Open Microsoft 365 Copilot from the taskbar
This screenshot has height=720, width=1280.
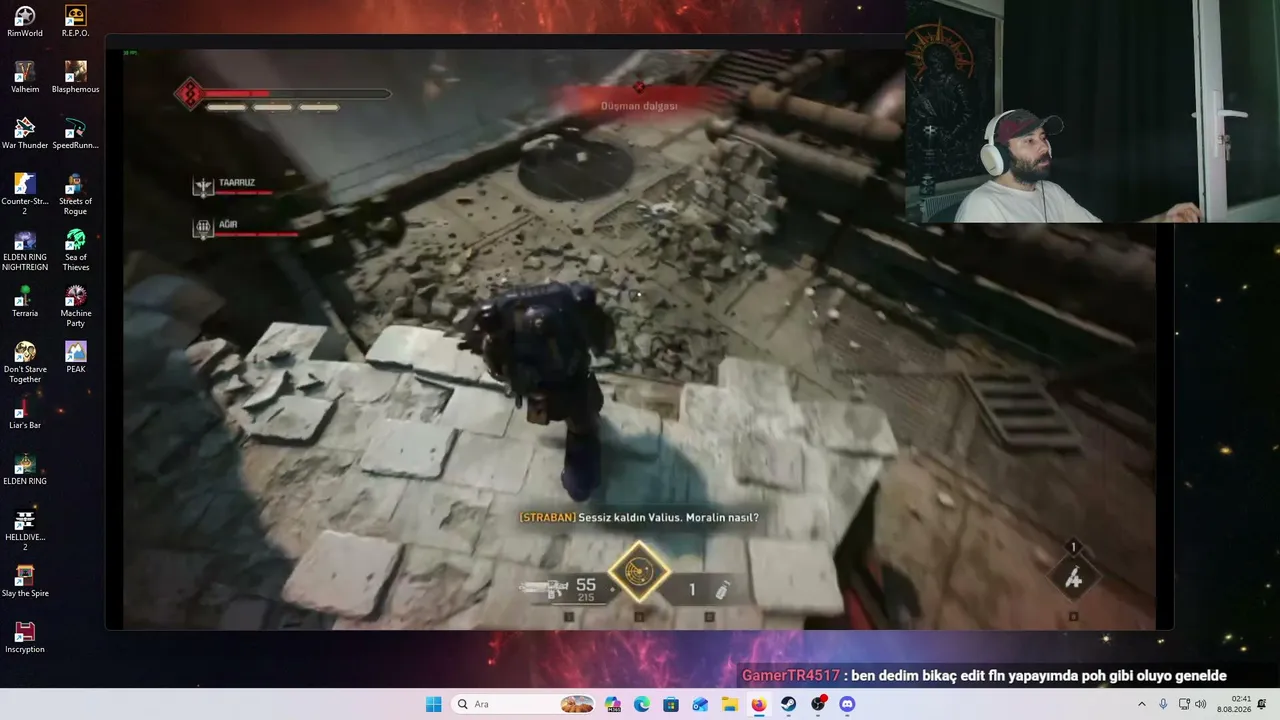[x=613, y=704]
